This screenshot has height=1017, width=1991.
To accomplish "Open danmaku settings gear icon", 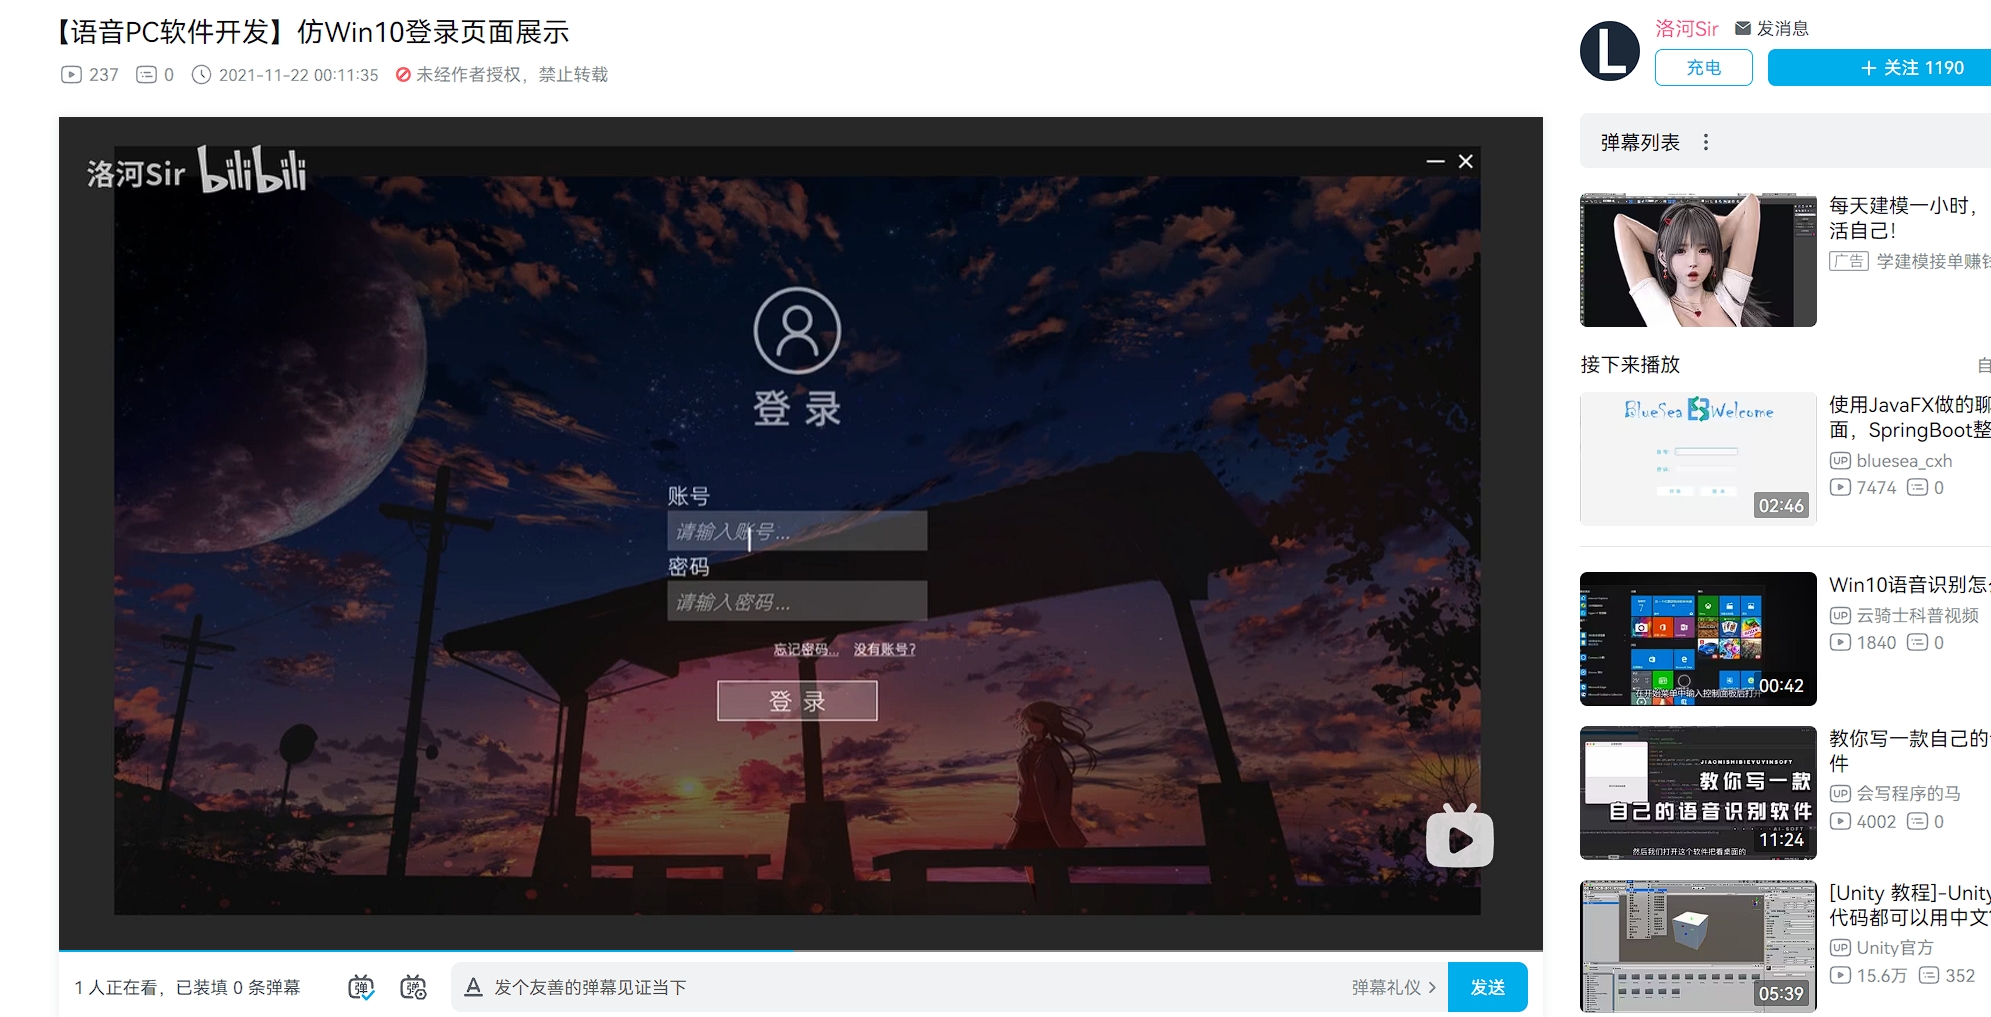I will click(413, 987).
